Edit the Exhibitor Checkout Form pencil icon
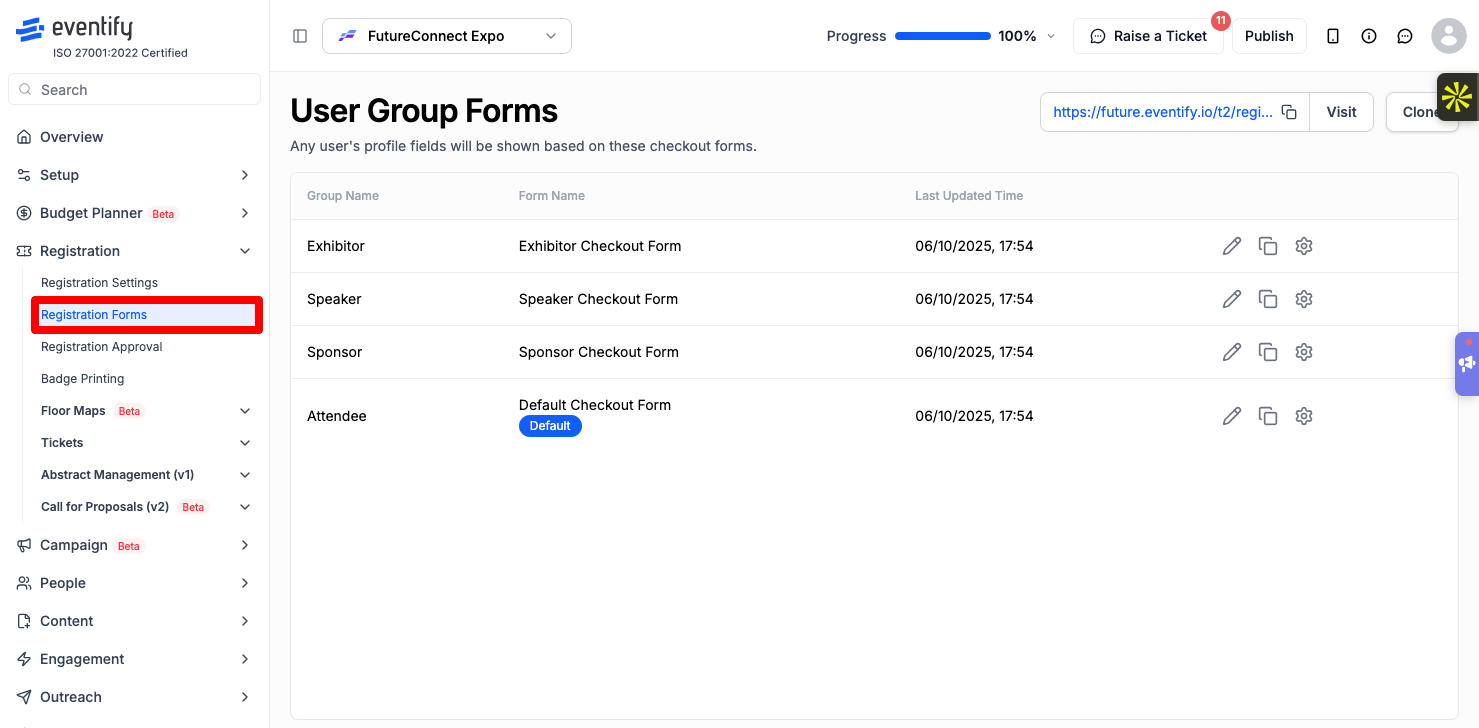This screenshot has width=1479, height=728. click(x=1232, y=246)
